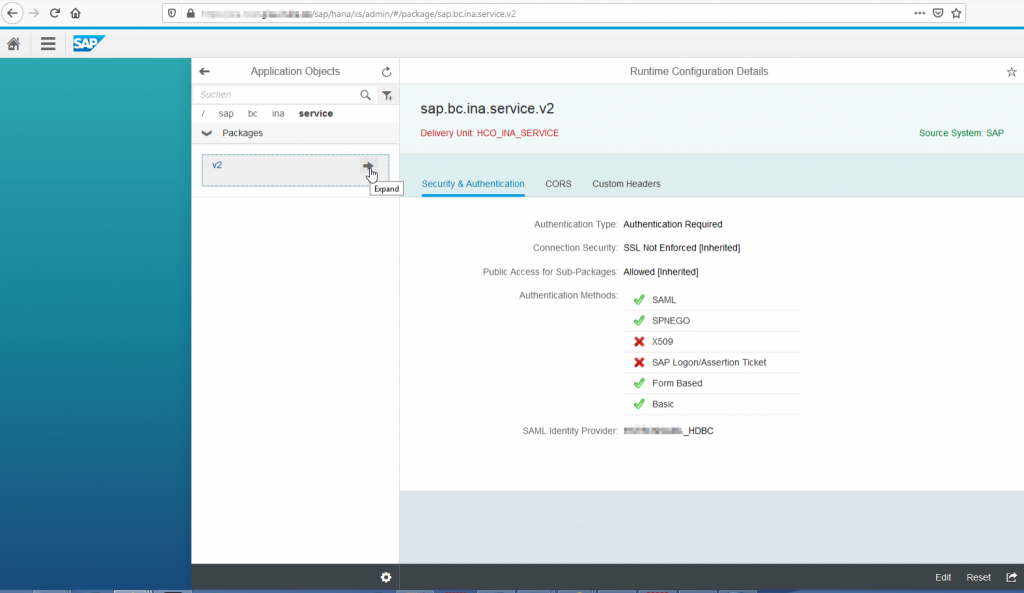
Task: Click the Reset button
Action: (978, 577)
